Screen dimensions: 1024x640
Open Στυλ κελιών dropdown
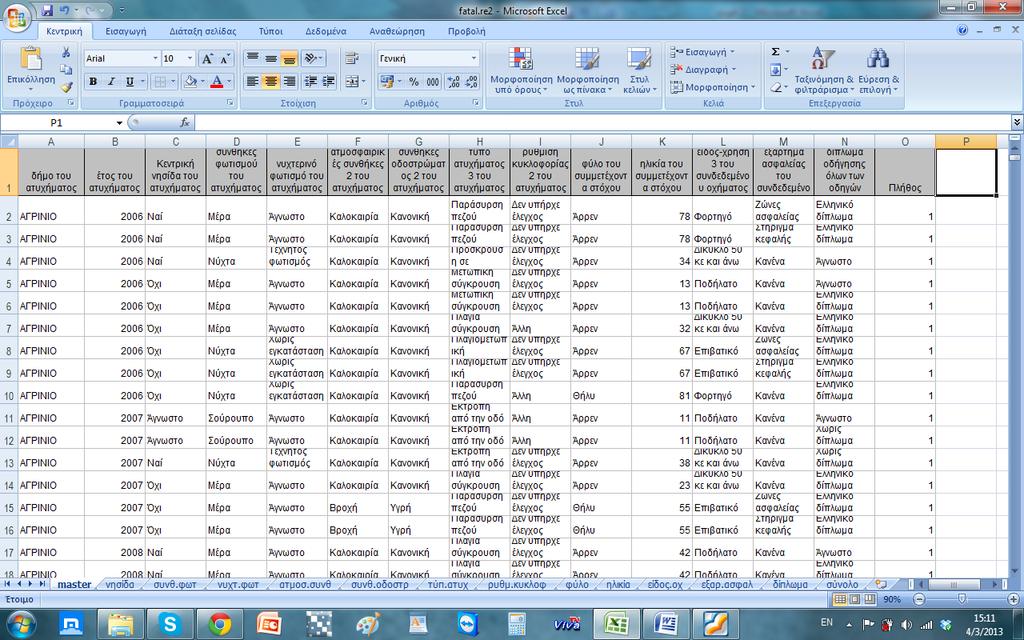tap(639, 70)
